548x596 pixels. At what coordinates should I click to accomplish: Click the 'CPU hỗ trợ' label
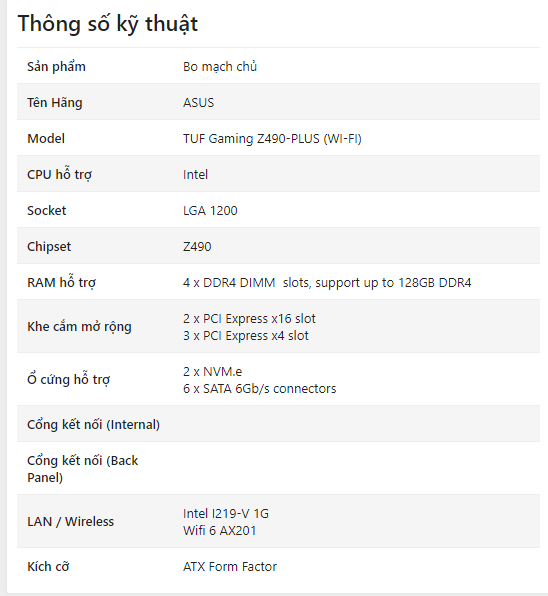coord(59,174)
